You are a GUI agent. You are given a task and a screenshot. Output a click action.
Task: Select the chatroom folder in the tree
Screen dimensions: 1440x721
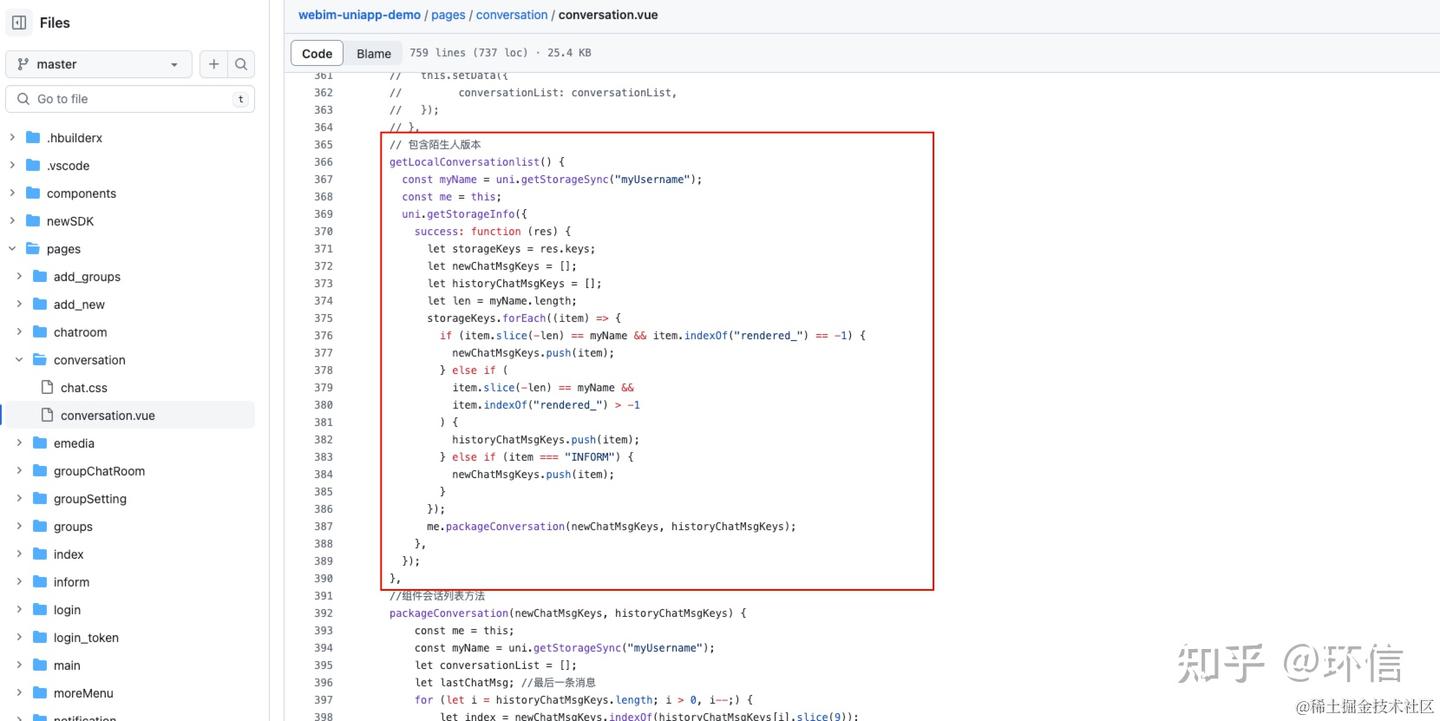click(x=80, y=331)
